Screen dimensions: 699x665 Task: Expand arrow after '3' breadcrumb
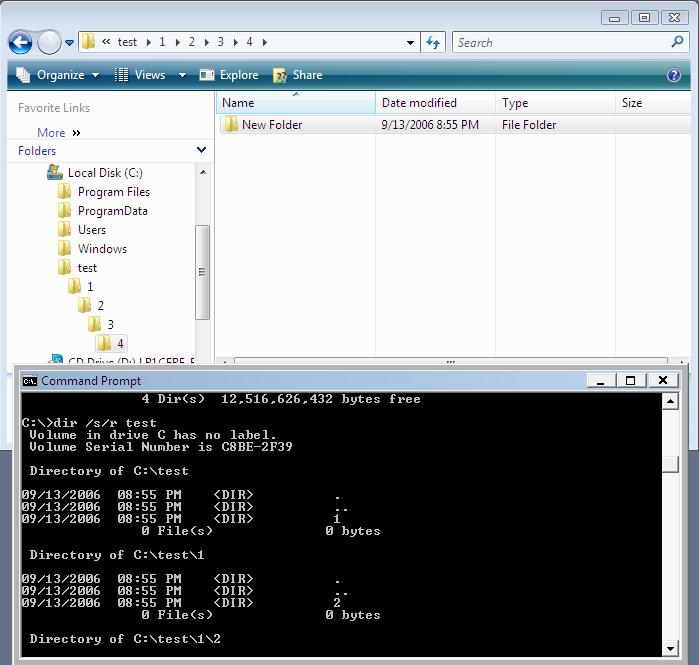(236, 42)
